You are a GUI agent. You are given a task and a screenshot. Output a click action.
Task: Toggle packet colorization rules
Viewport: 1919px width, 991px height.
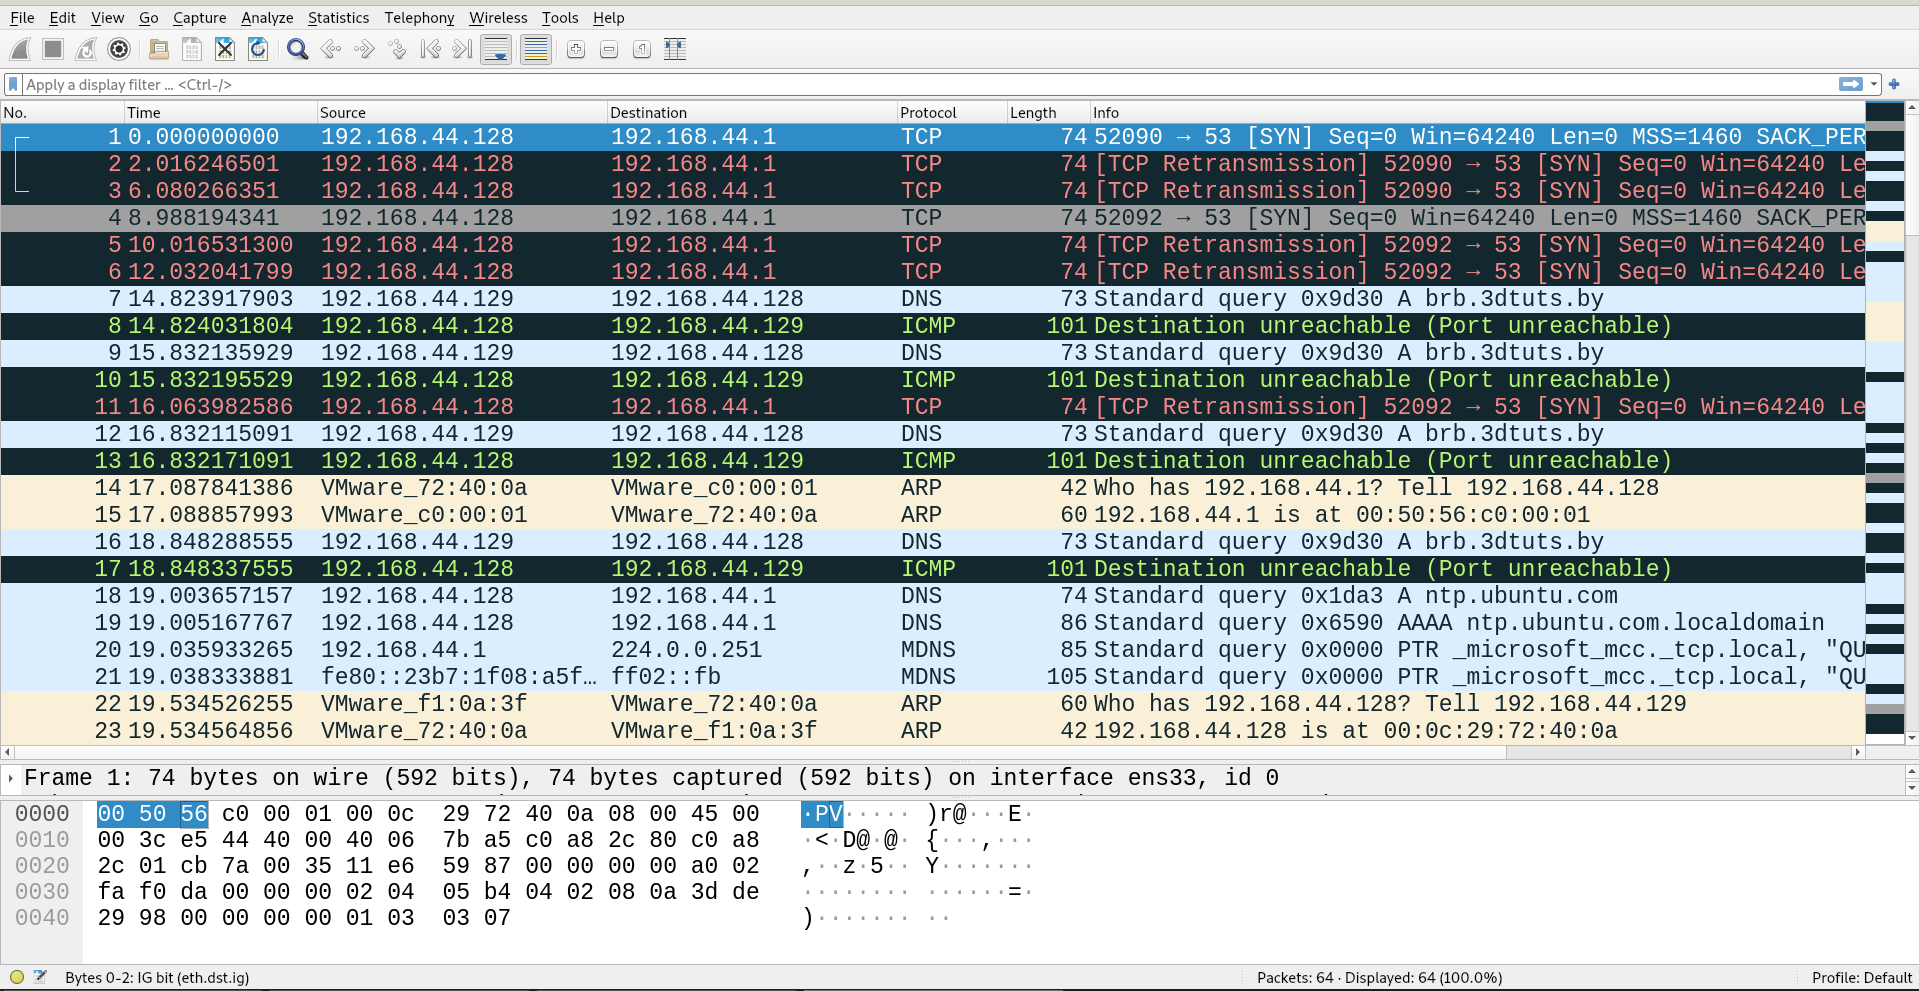tap(536, 49)
